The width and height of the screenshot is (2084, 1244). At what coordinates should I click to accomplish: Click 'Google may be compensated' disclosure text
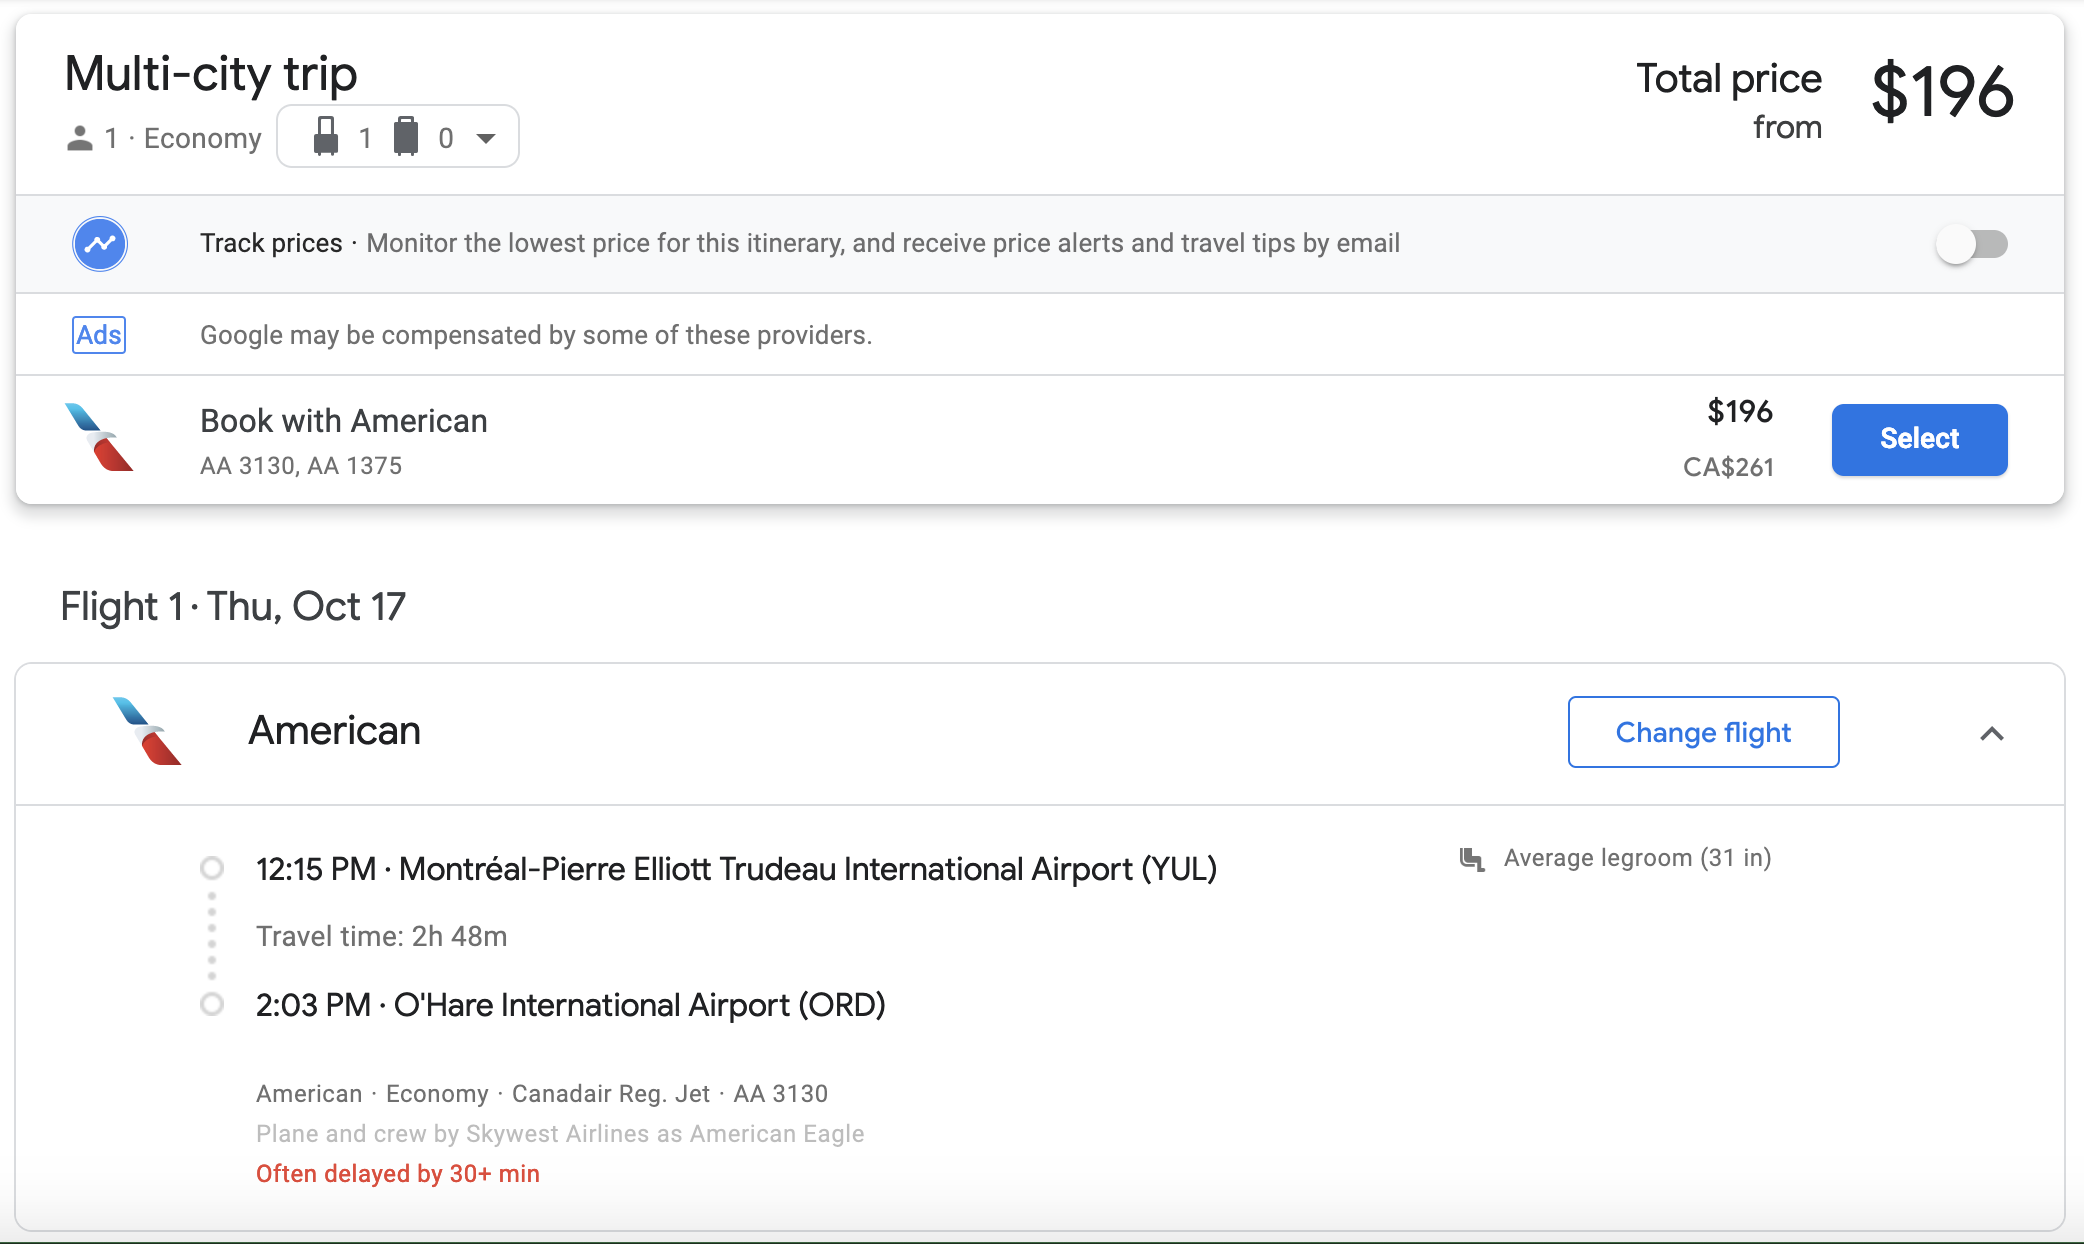pyautogui.click(x=535, y=335)
